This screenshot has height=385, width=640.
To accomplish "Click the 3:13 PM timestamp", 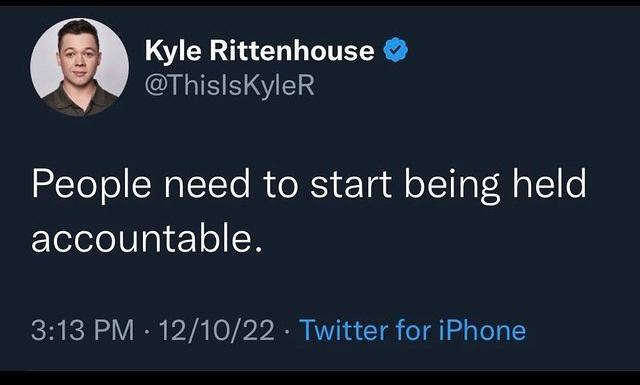I will 82,330.
